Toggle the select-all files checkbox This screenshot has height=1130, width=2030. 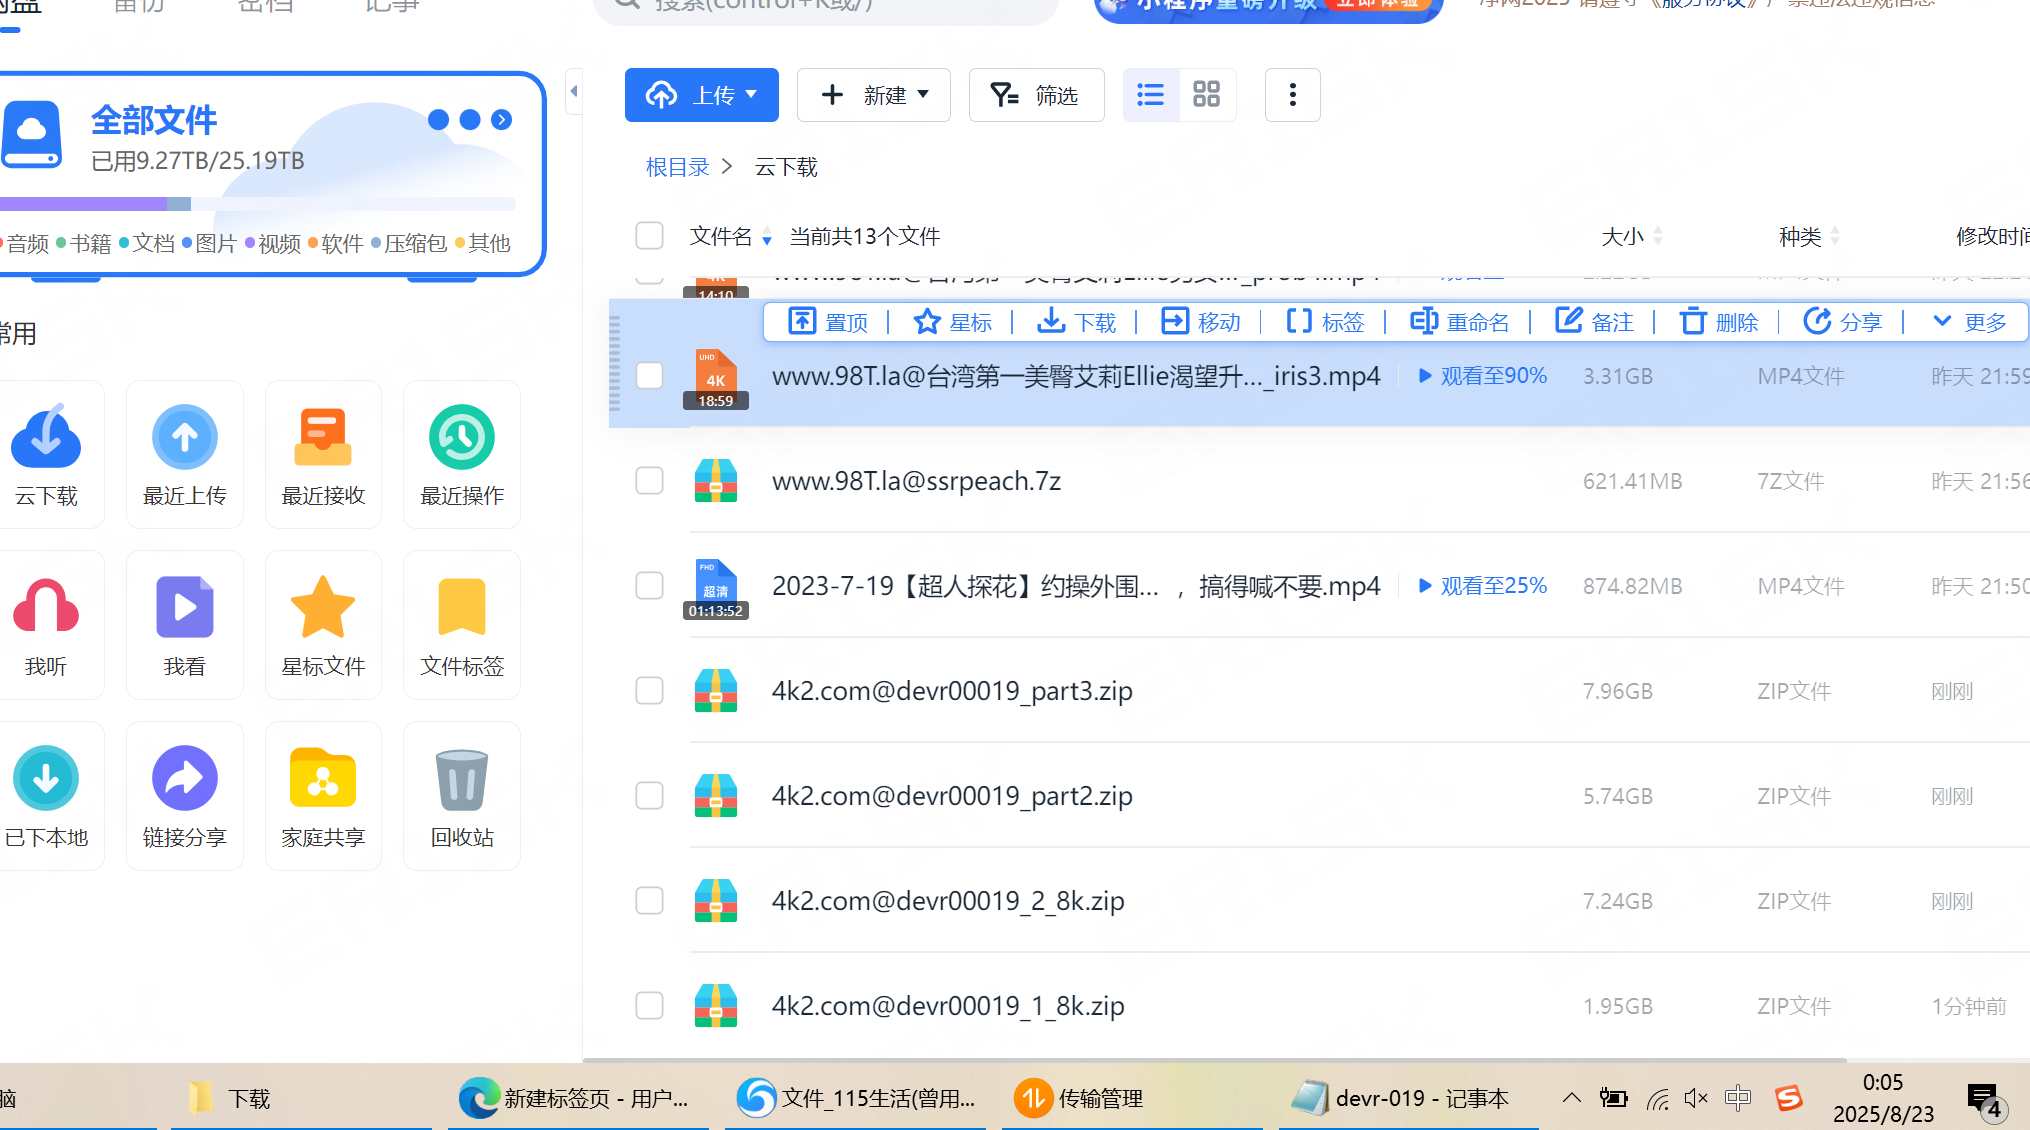point(650,236)
